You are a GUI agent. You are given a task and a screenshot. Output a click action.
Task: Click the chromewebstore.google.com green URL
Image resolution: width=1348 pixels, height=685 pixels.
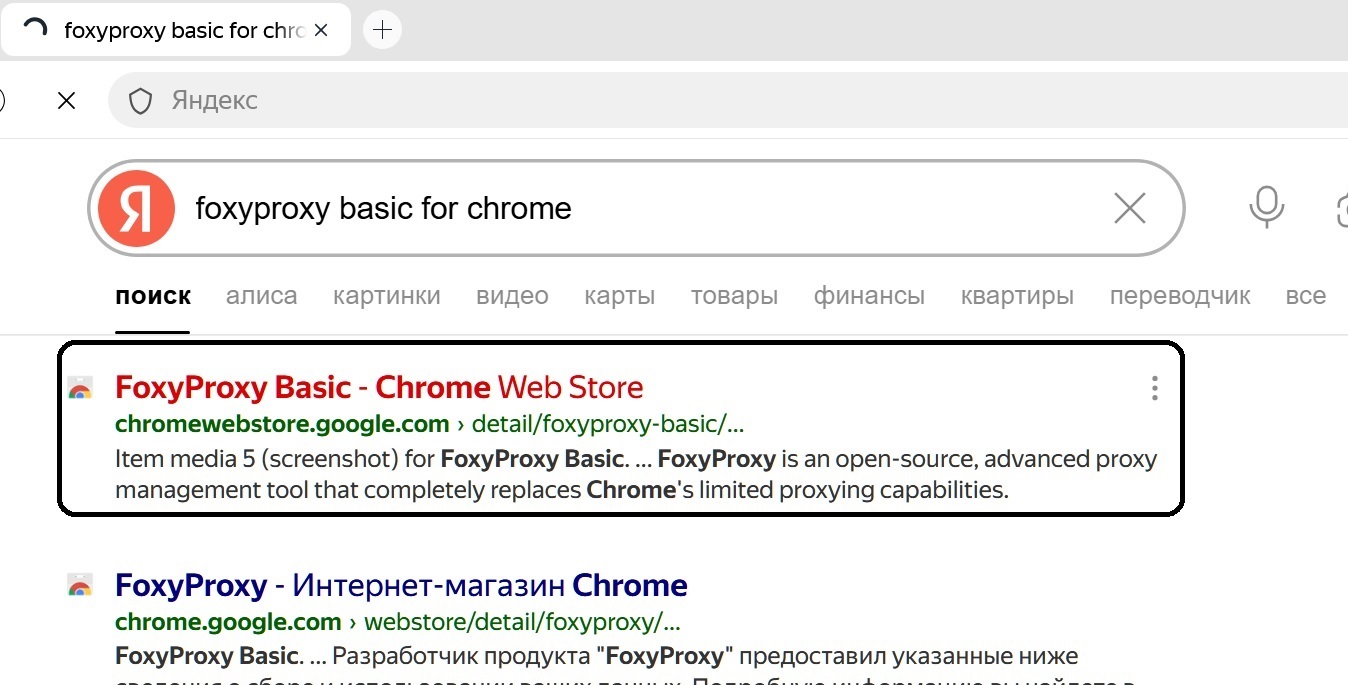coord(282,424)
